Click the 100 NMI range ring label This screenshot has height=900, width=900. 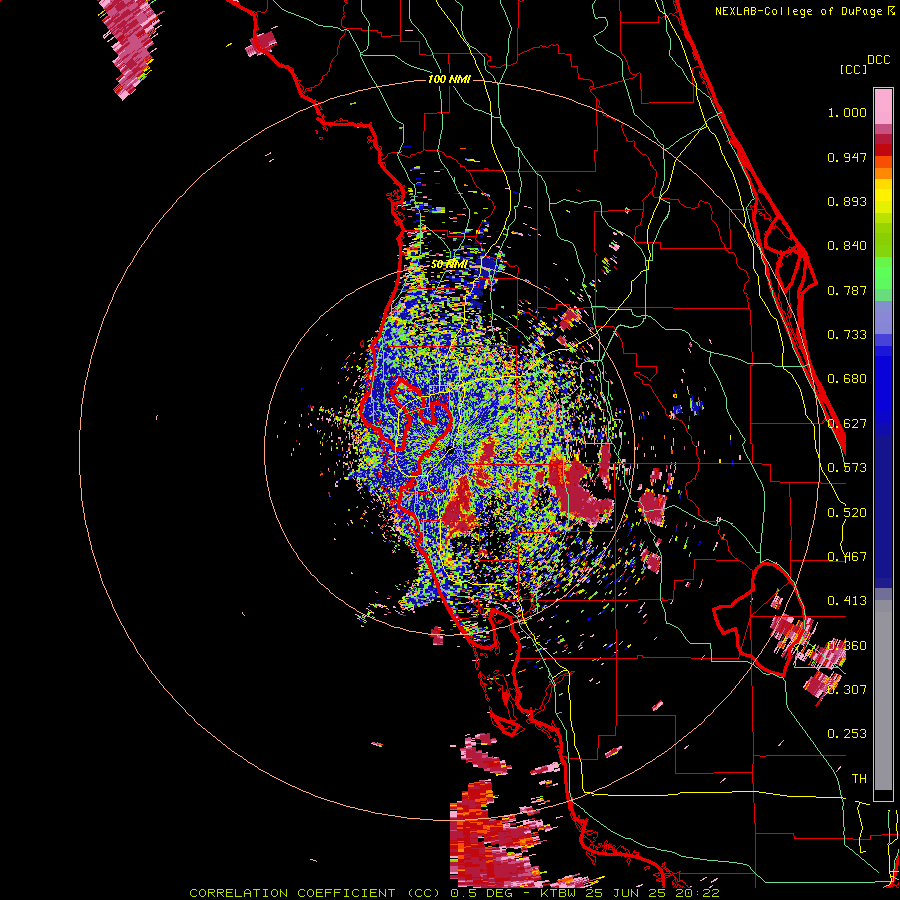449,79
